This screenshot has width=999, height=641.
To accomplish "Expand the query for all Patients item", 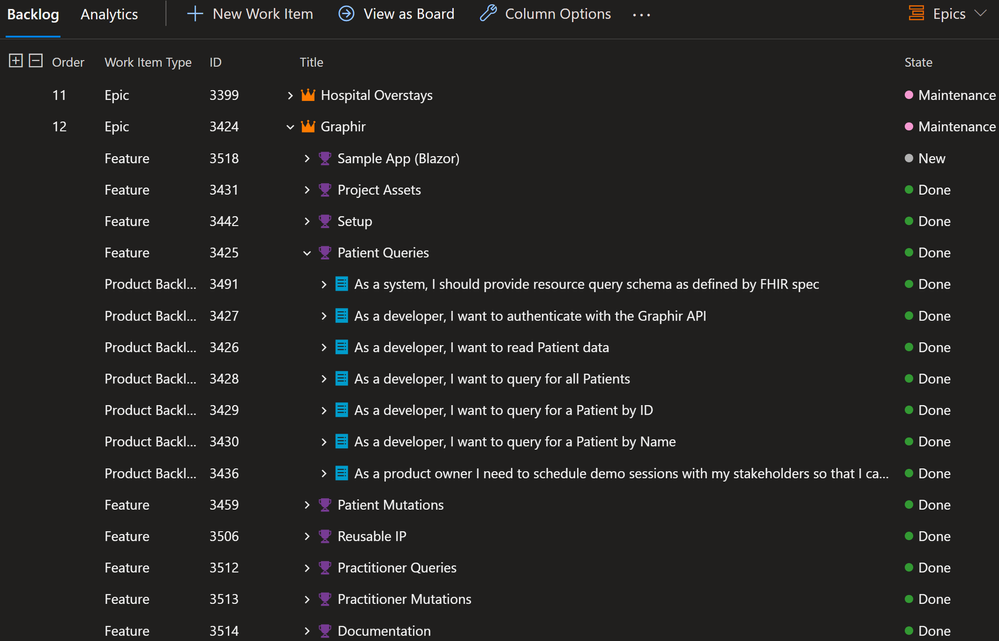I will [324, 378].
